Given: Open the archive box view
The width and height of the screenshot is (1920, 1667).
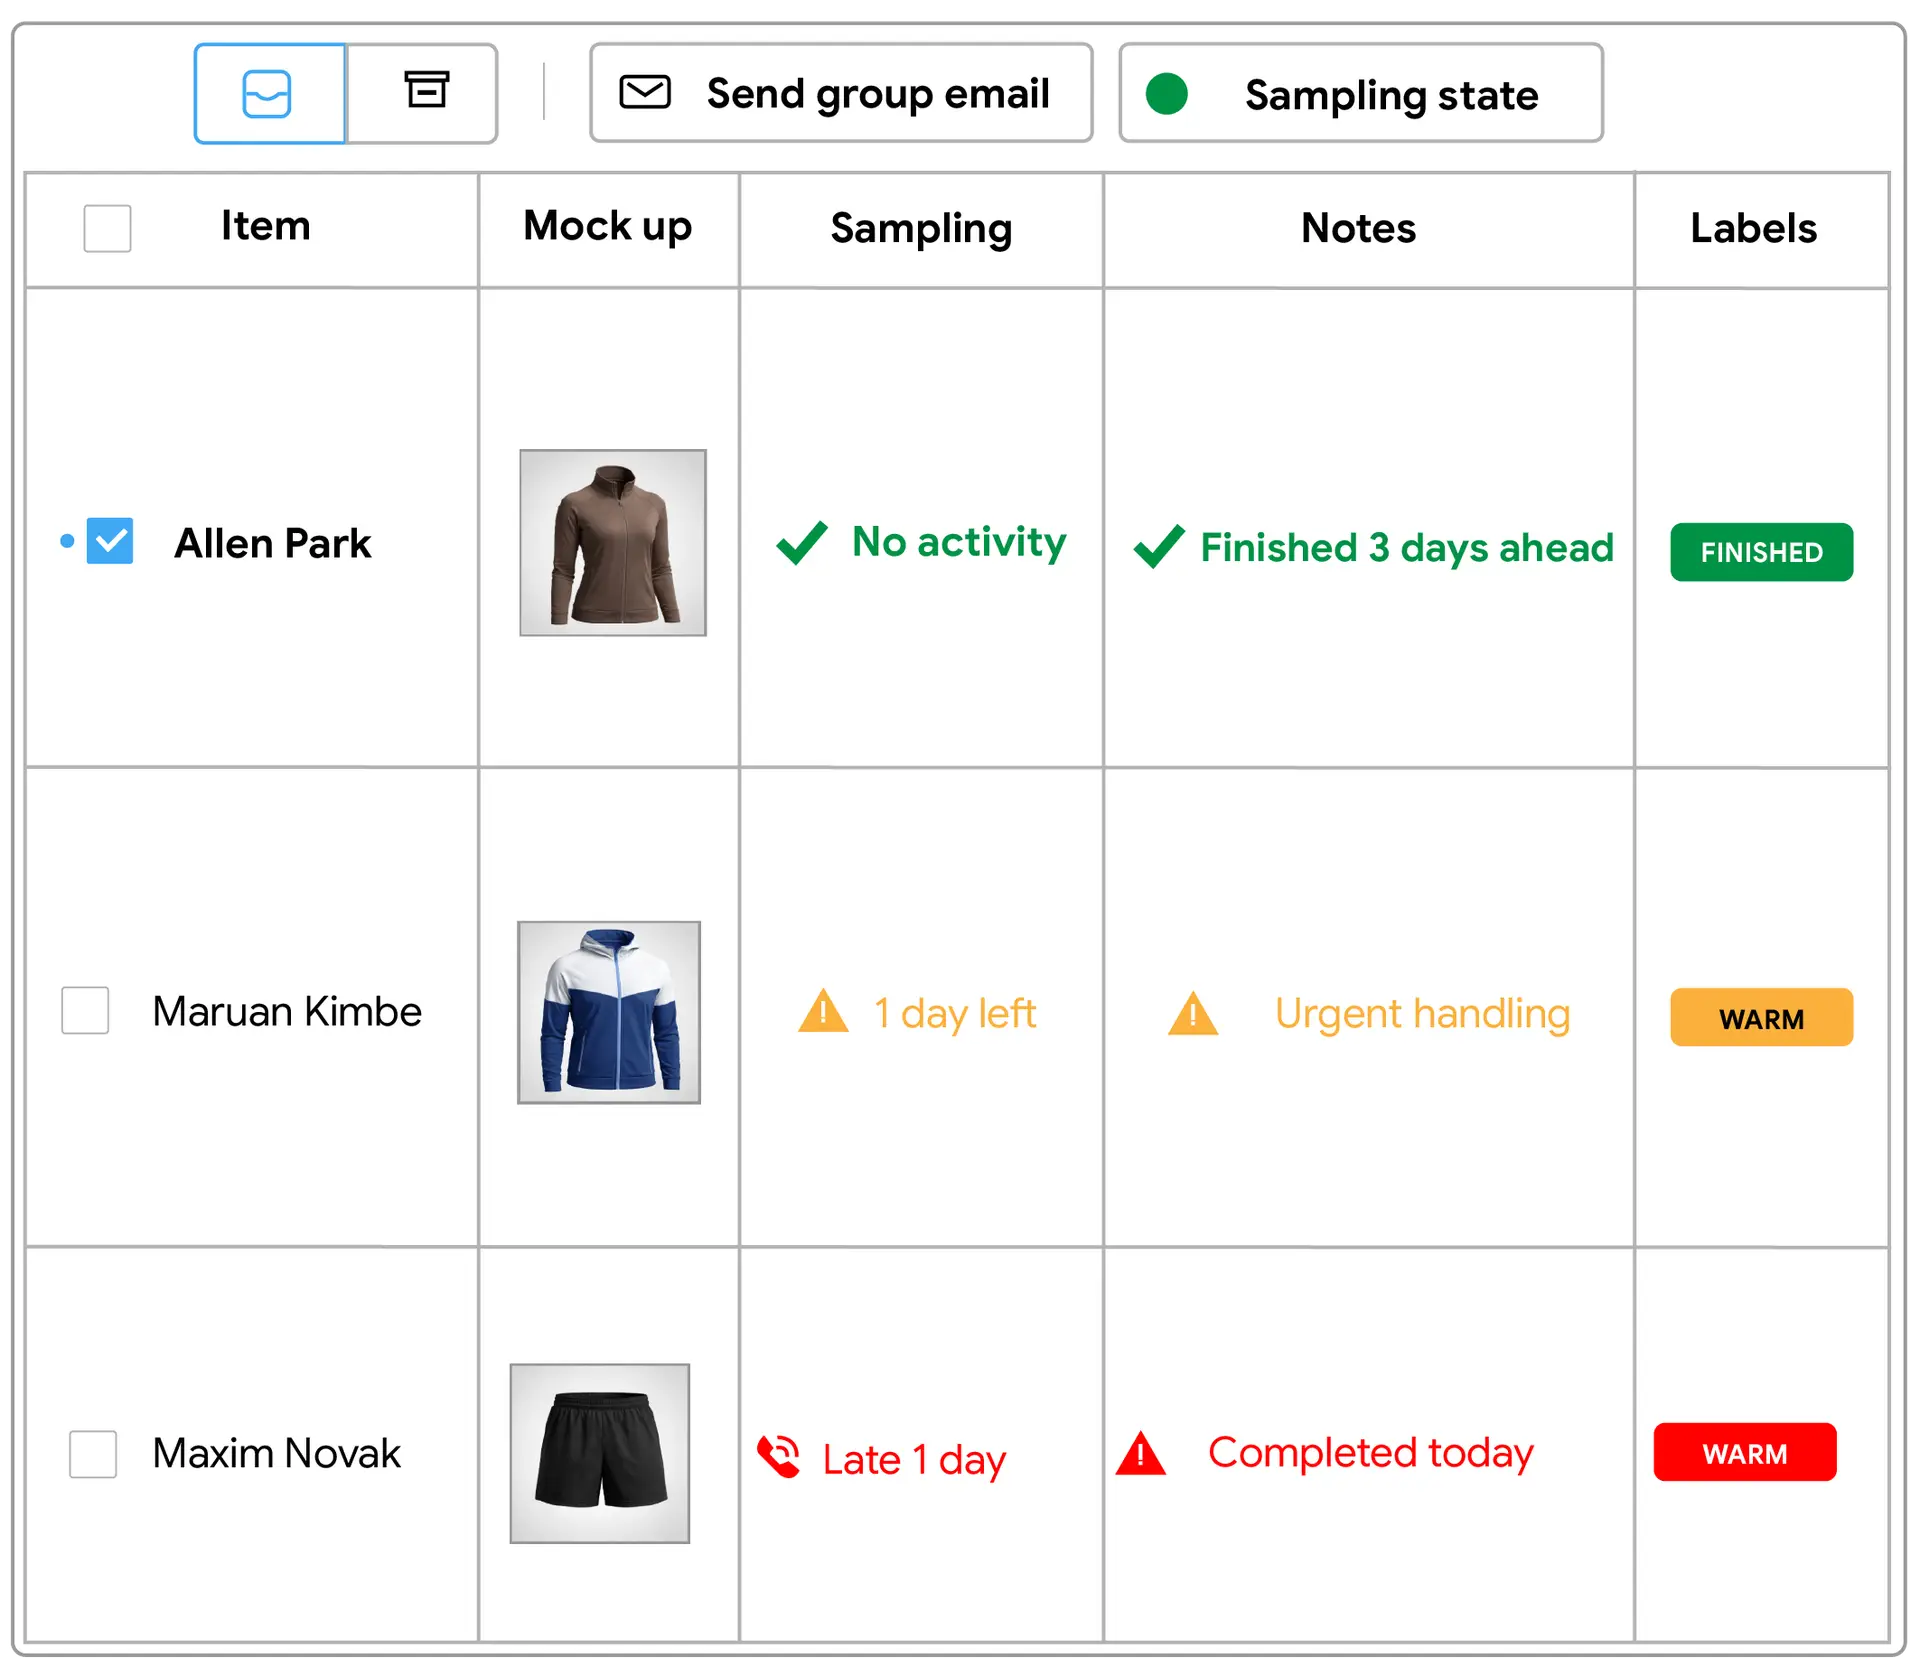Looking at the screenshot, I should tap(426, 90).
